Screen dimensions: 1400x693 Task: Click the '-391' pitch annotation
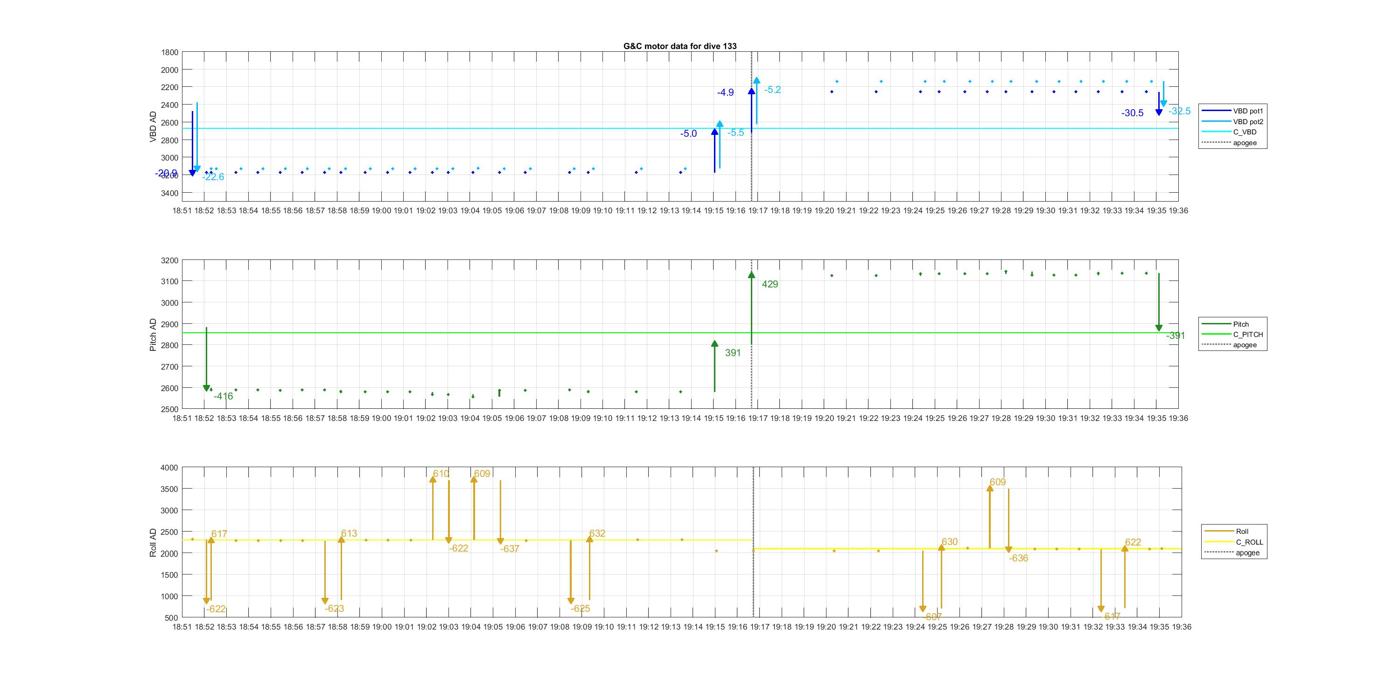click(1175, 336)
